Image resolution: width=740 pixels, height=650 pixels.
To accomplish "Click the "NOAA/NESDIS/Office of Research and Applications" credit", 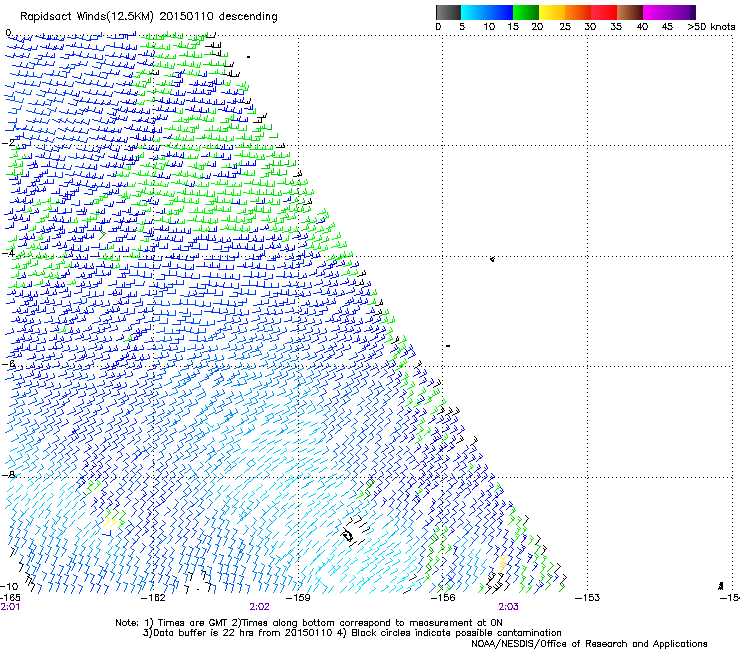I will (x=589, y=644).
